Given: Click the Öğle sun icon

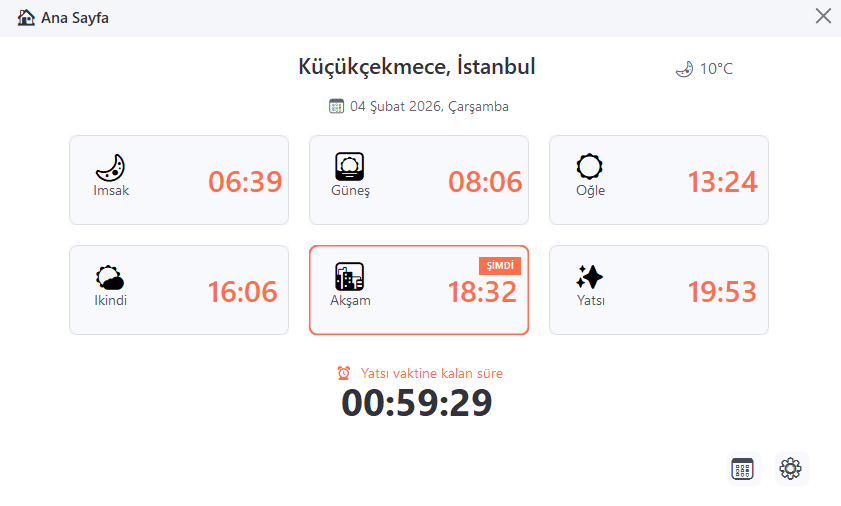Looking at the screenshot, I should 590,167.
